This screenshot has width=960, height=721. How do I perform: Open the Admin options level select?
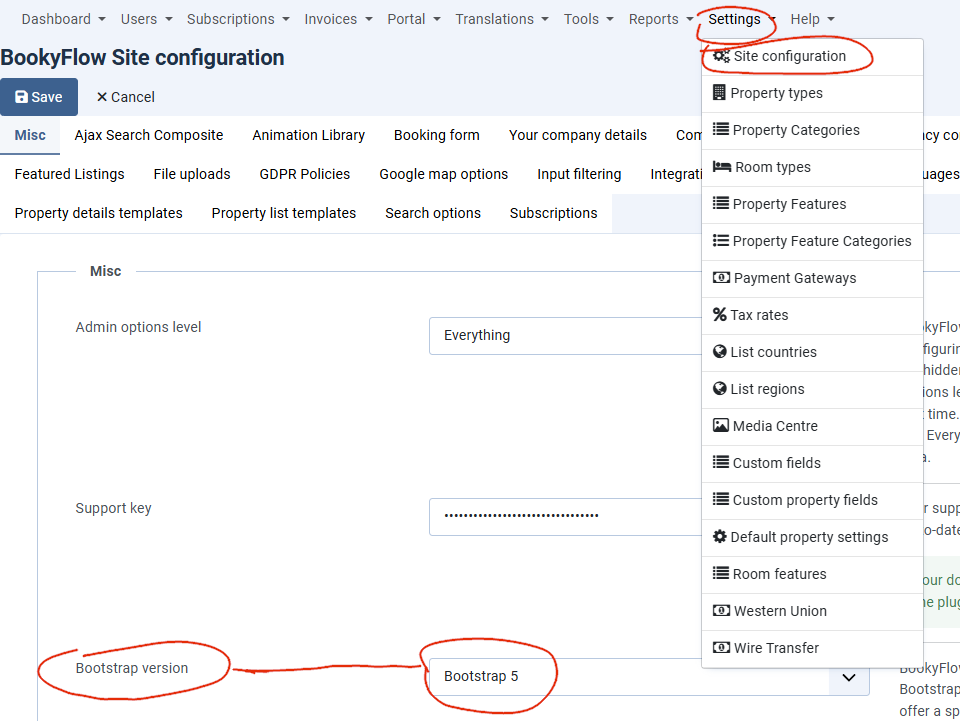564,335
